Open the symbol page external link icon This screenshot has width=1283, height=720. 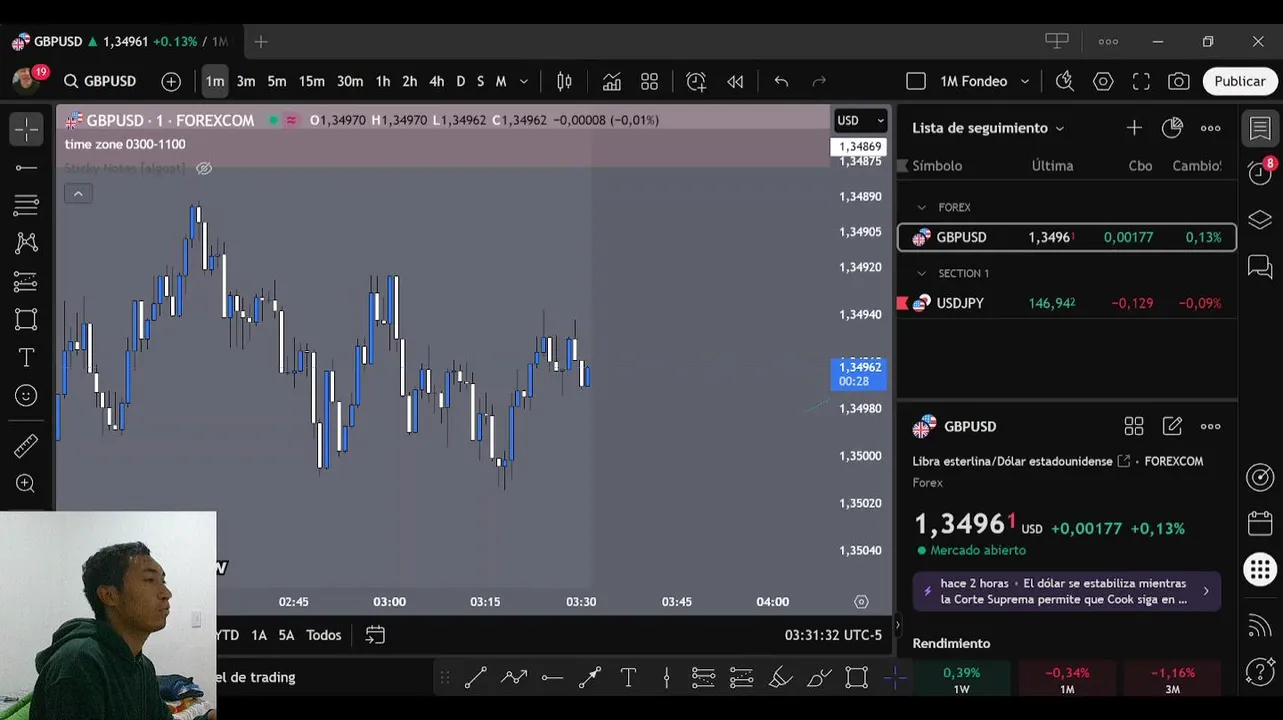1123,461
